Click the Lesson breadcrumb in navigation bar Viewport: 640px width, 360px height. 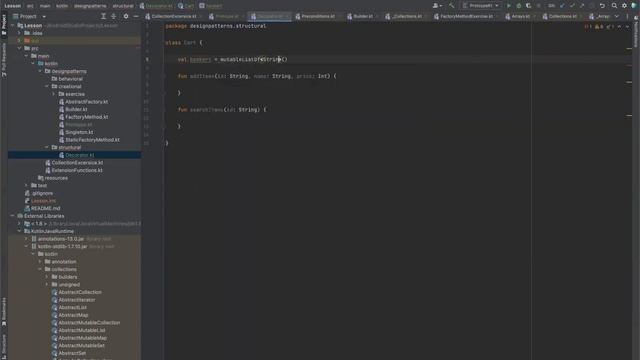[13, 6]
